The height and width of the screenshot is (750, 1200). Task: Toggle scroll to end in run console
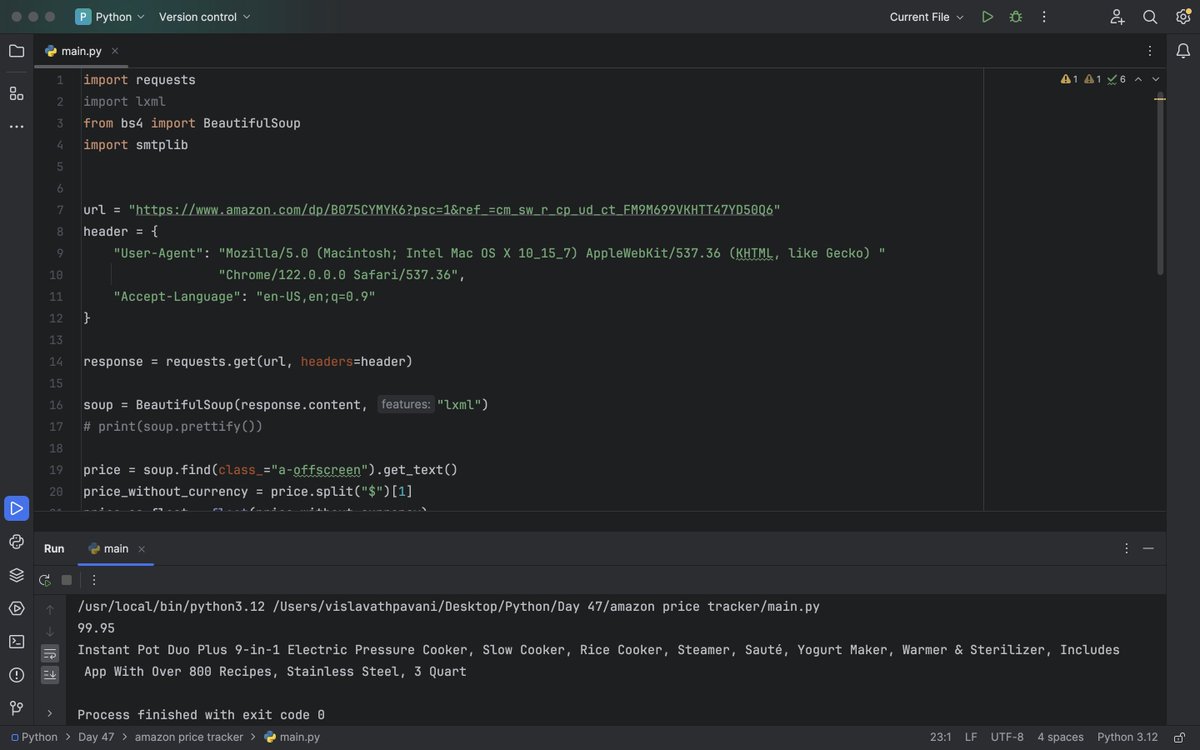click(50, 675)
